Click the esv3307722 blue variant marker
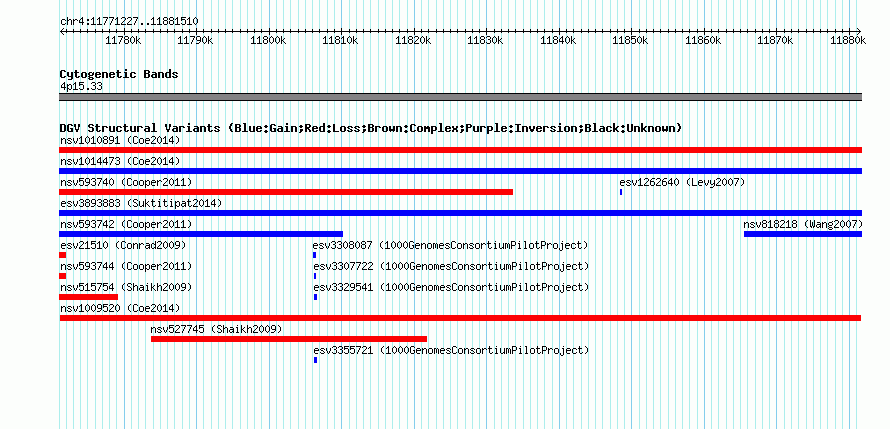 pos(315,276)
